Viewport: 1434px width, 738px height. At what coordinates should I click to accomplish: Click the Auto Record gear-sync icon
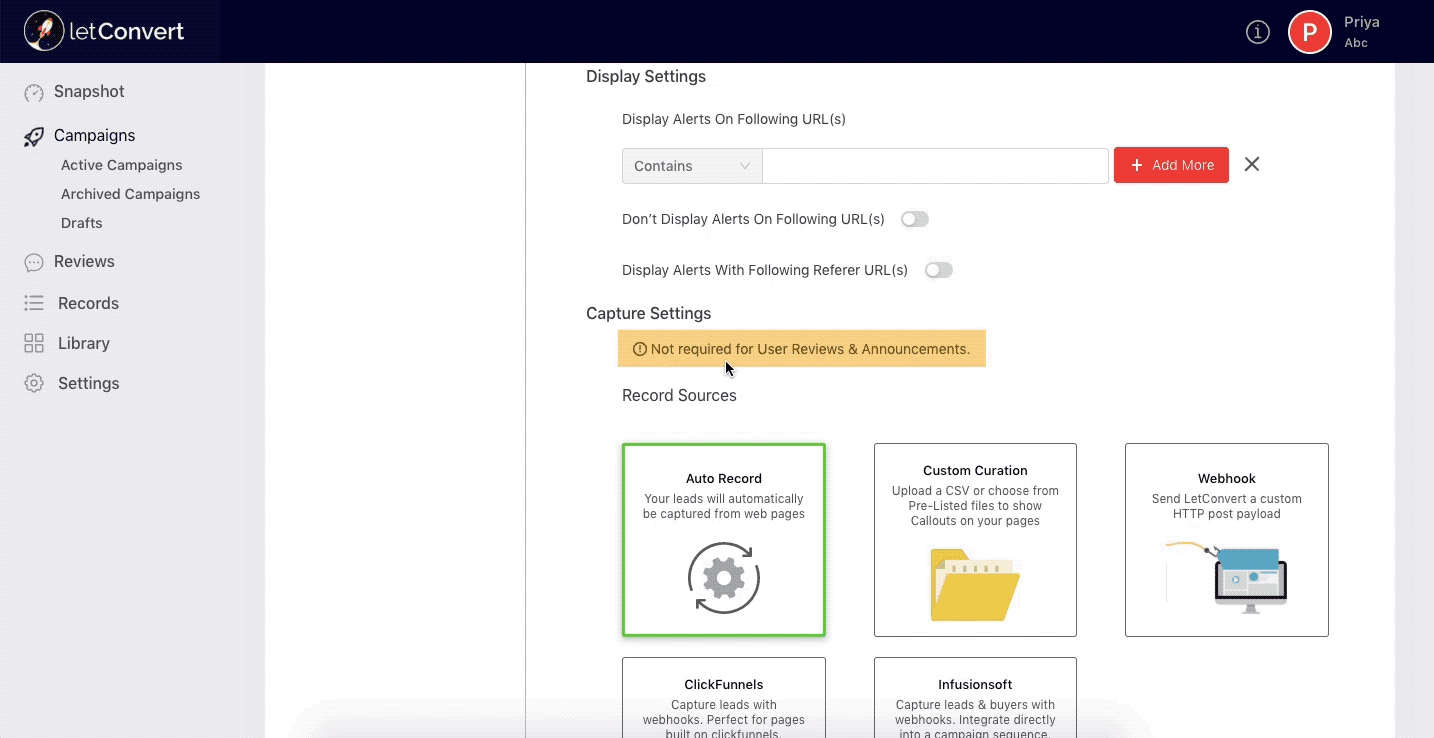click(724, 578)
